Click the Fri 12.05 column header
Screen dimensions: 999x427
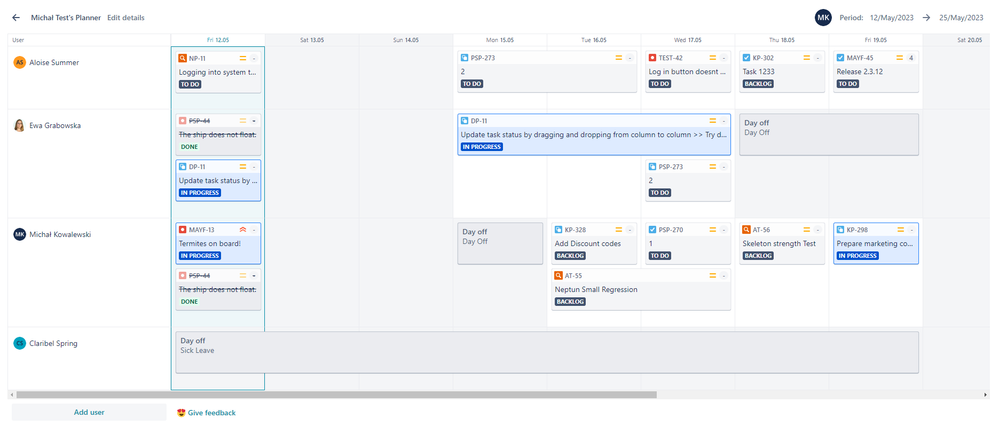218,40
